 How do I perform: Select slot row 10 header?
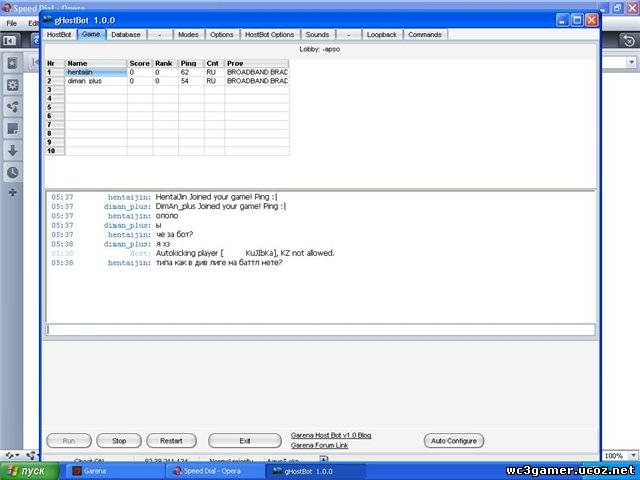click(x=55, y=151)
